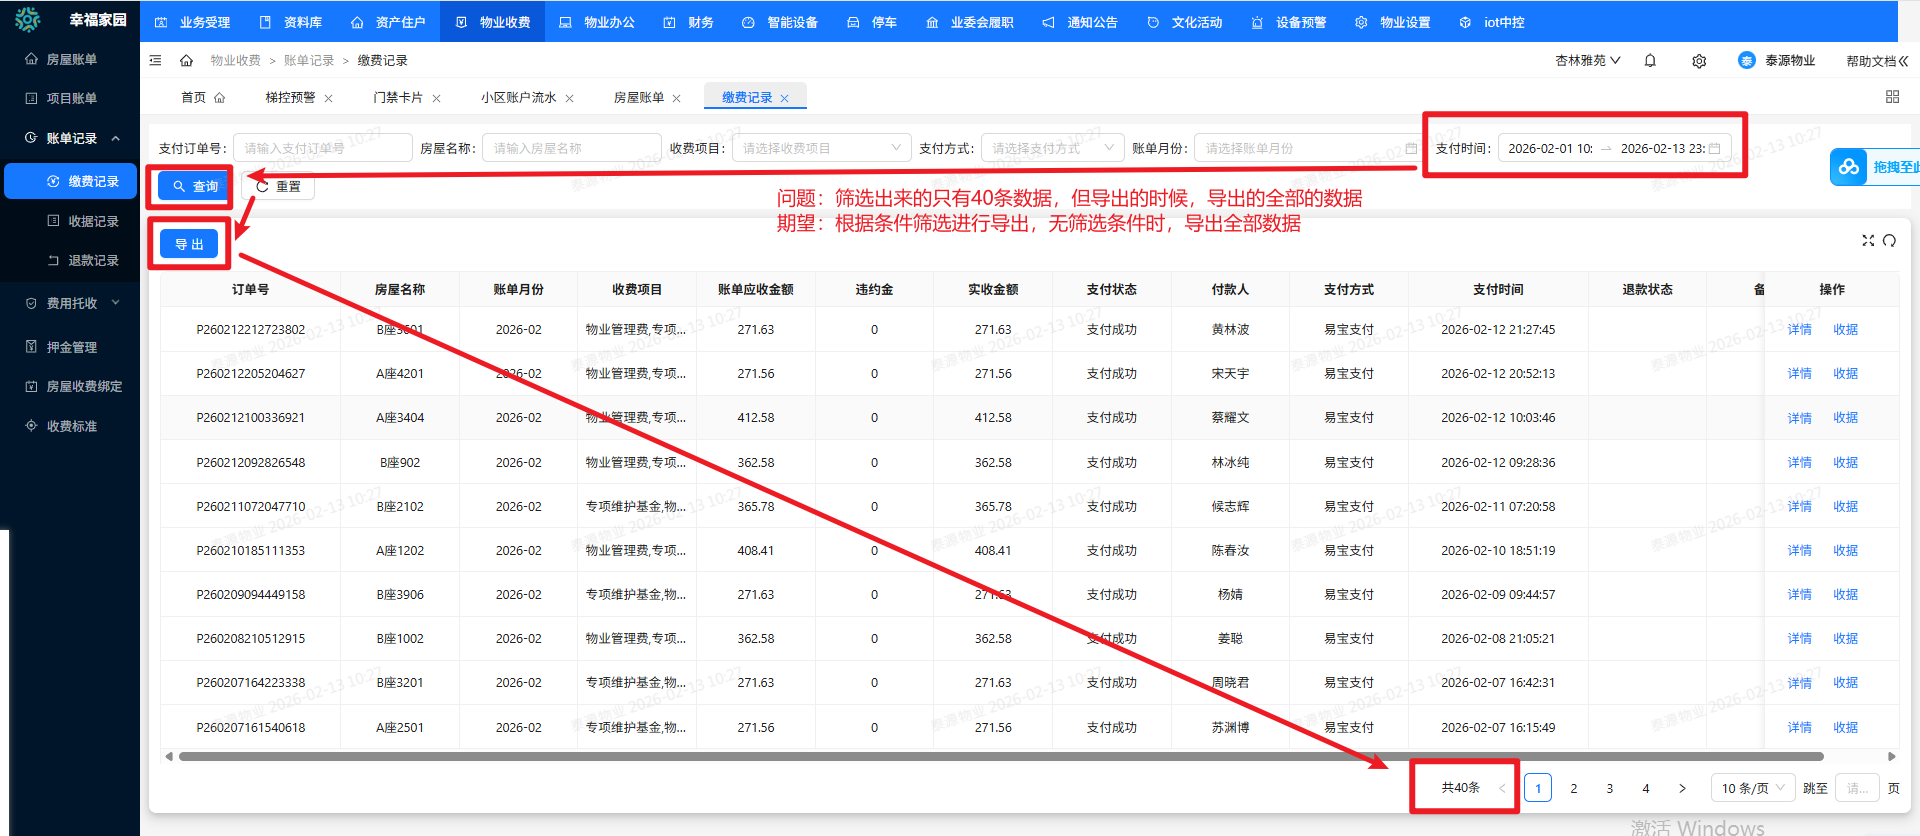Open the 帮助文档 panel
The width and height of the screenshot is (1920, 836).
pos(1877,61)
